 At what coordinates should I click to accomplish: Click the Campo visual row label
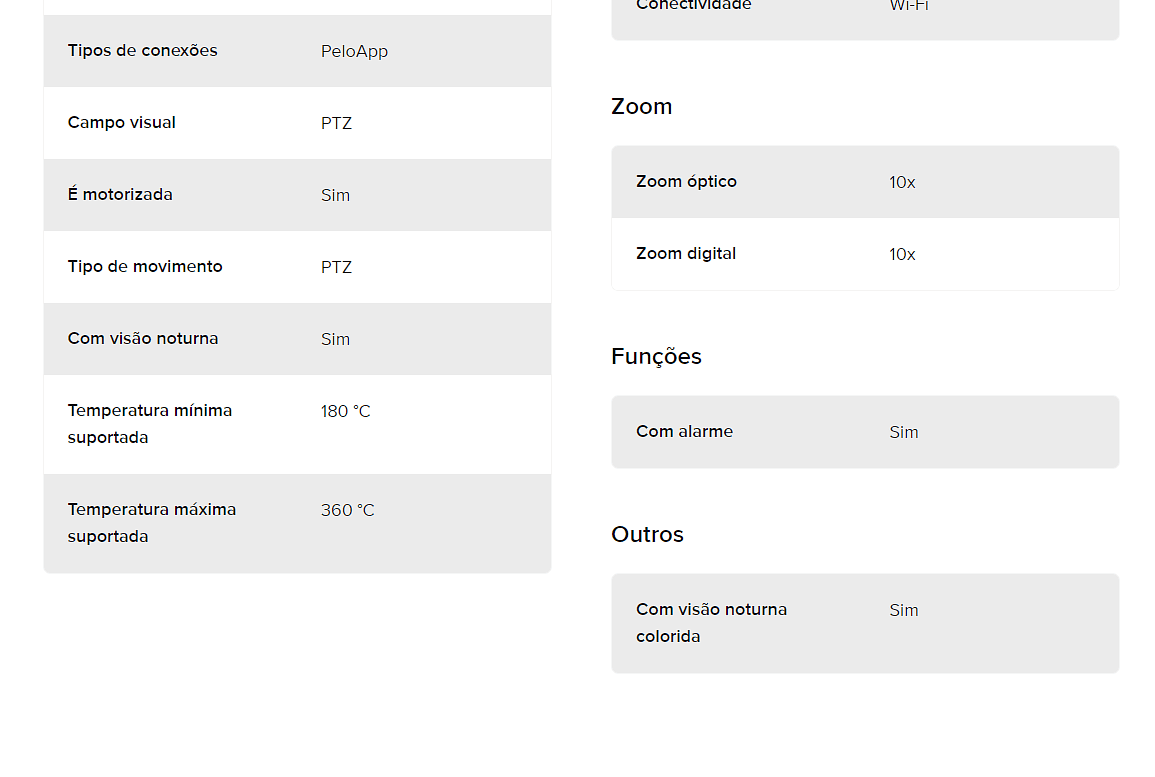(122, 123)
